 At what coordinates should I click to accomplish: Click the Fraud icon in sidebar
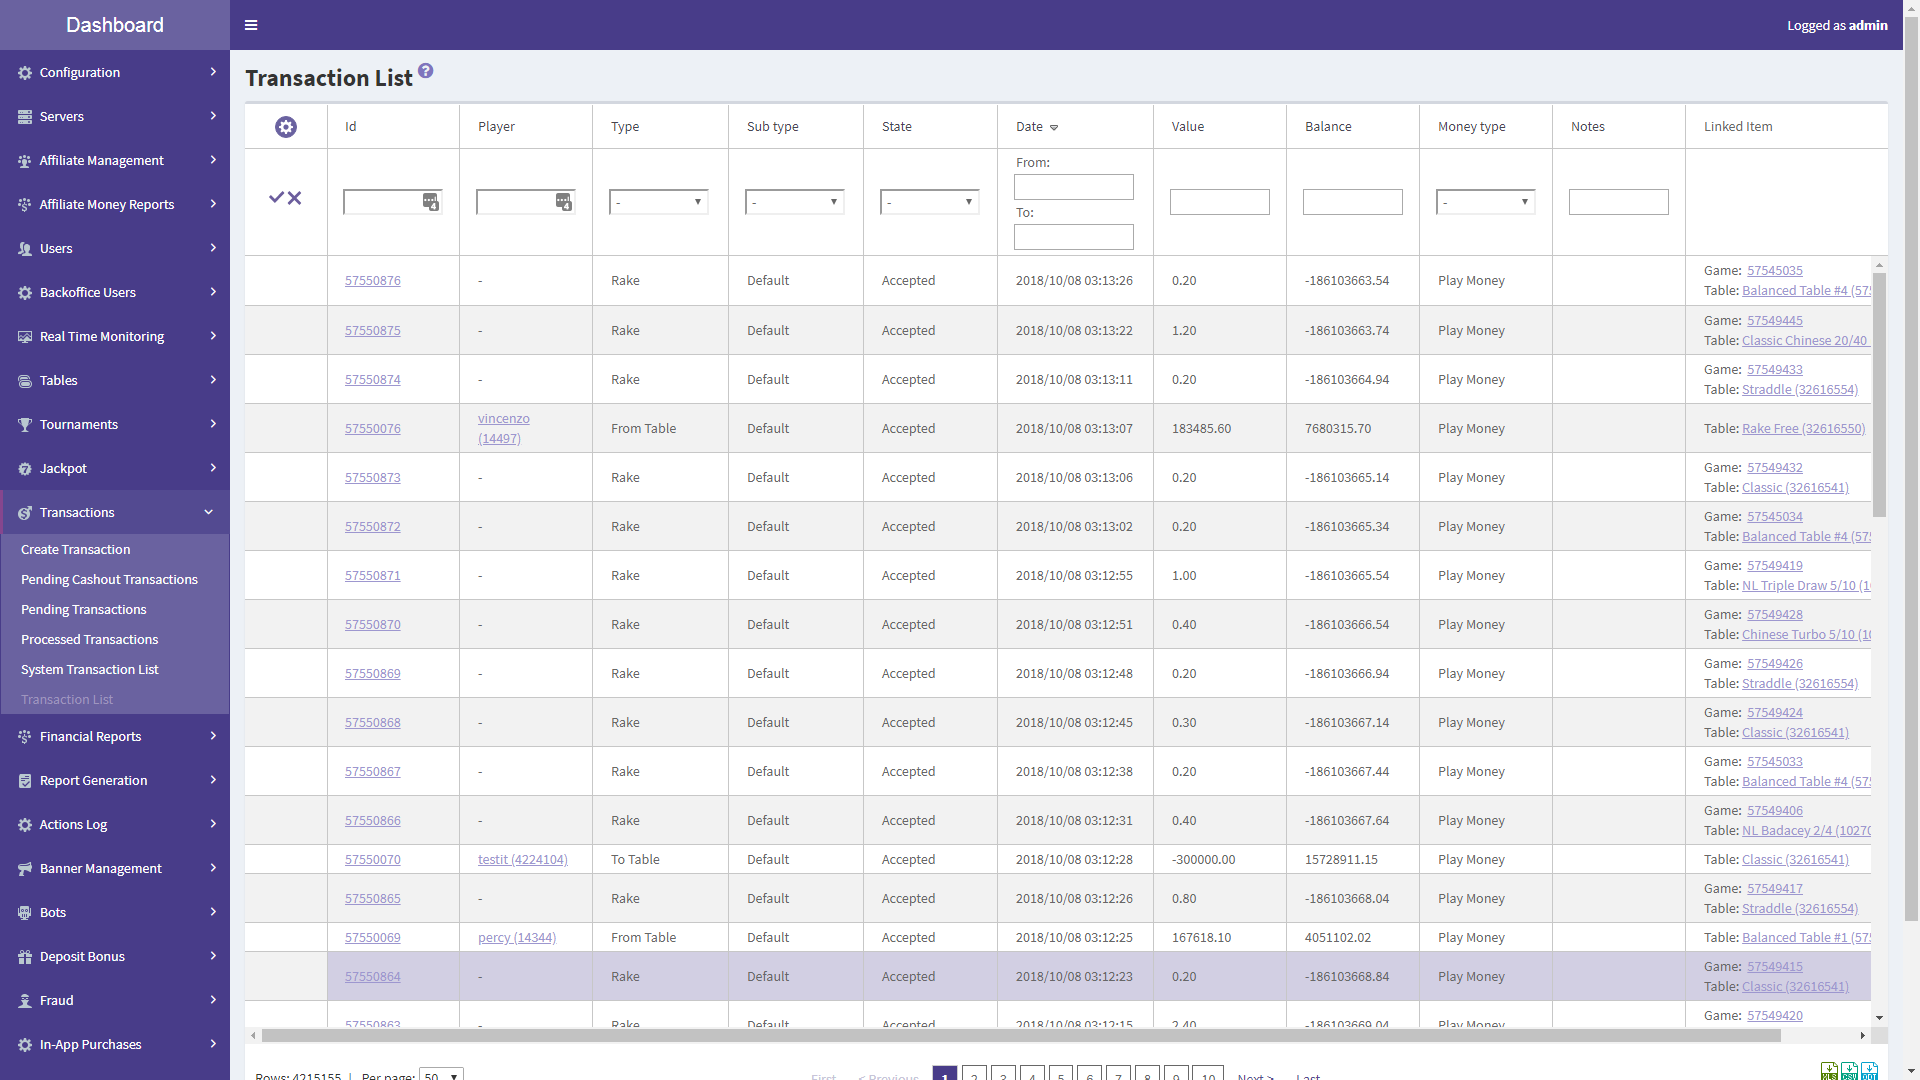tap(25, 1001)
